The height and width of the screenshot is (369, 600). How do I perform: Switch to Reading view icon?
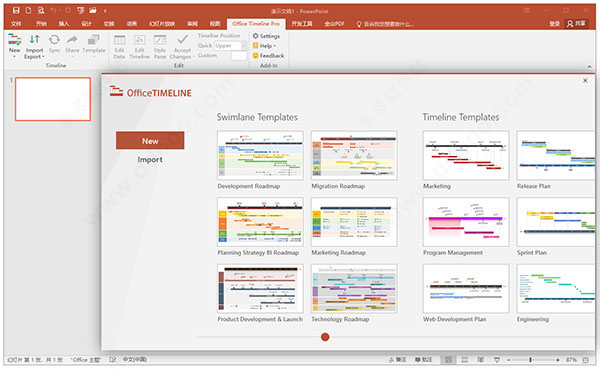[481, 360]
